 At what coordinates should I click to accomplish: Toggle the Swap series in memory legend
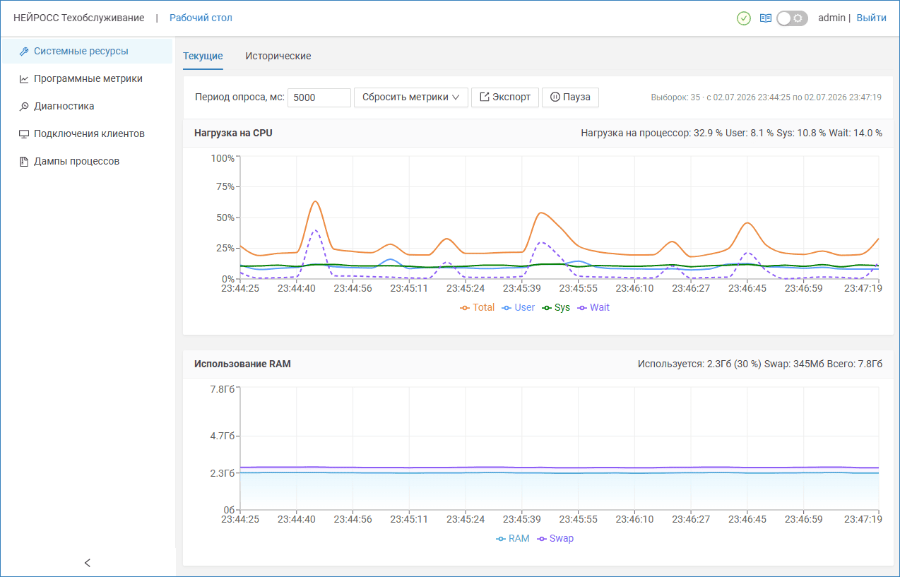(x=555, y=539)
